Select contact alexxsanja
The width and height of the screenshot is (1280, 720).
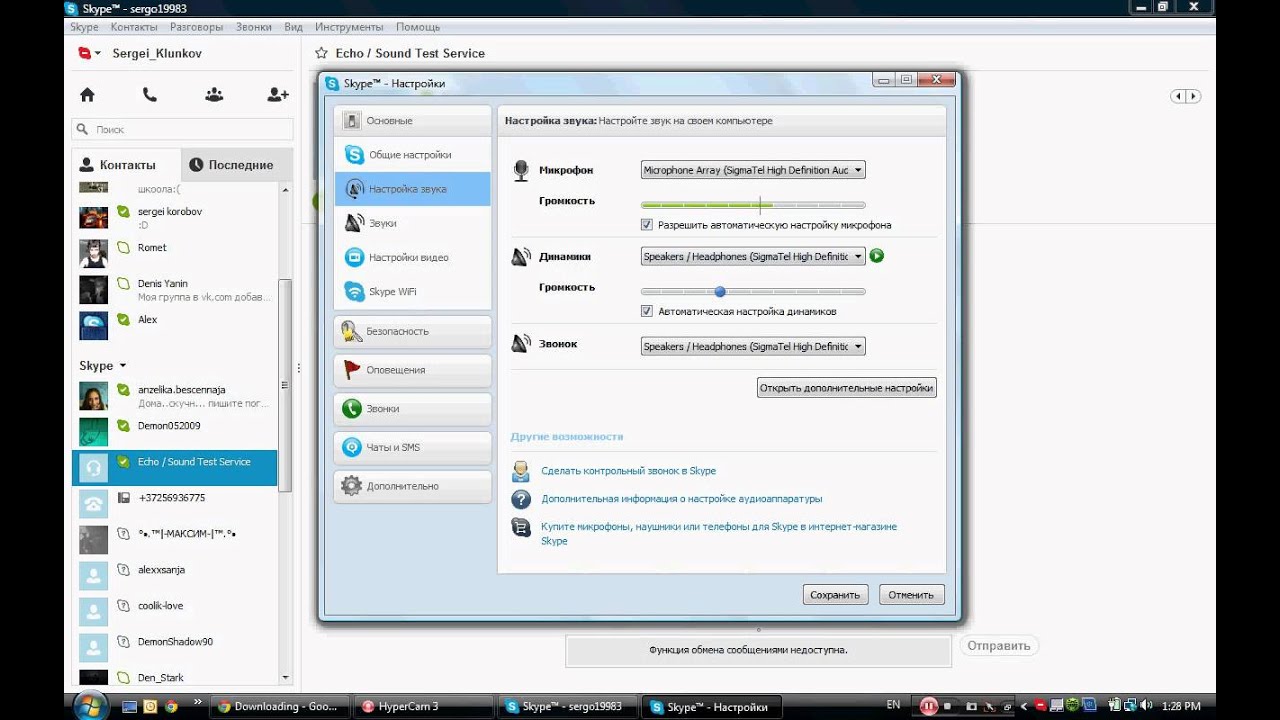(174, 575)
